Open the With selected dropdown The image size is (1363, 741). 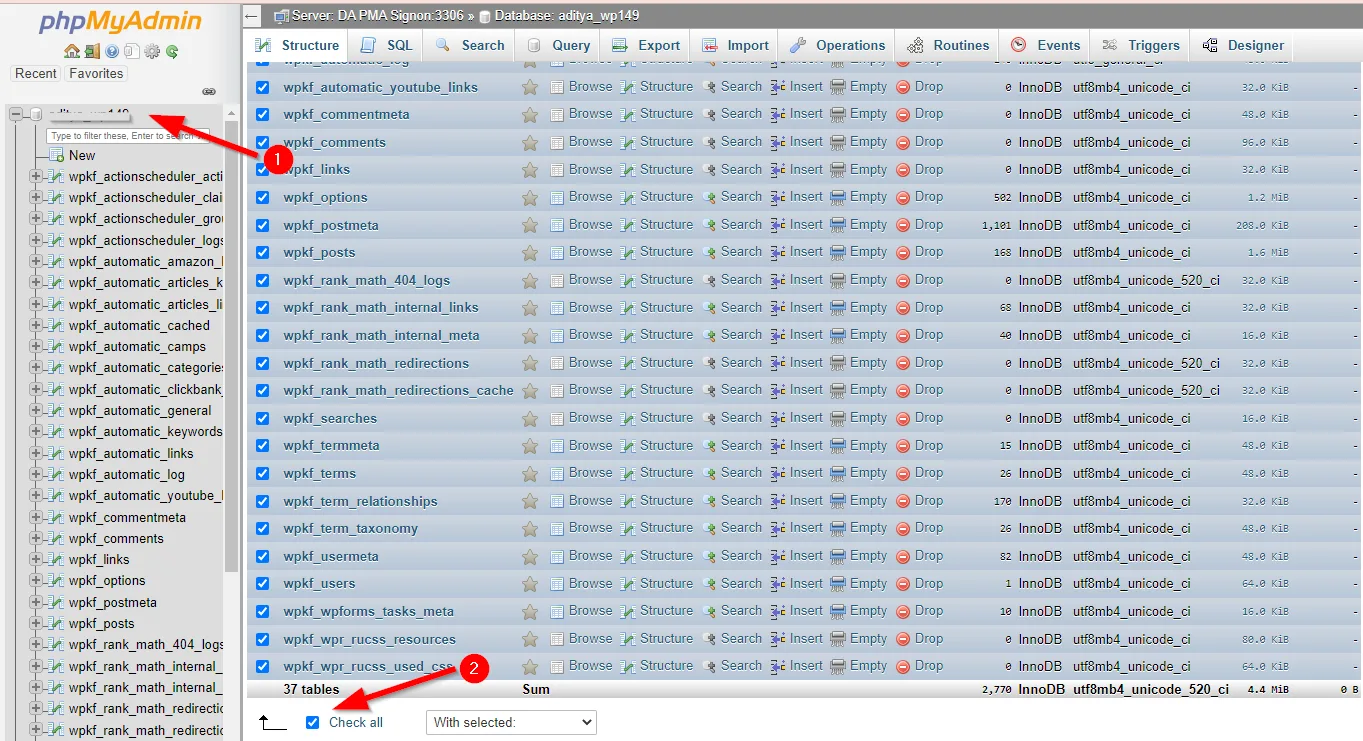point(511,722)
